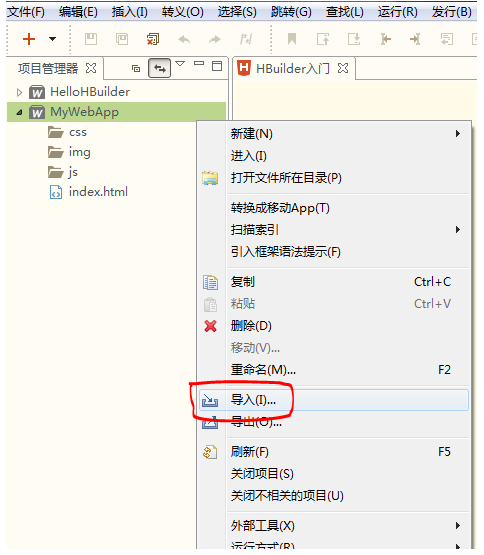
Task: Click Collapse All icon in project manager
Action: 136,68
